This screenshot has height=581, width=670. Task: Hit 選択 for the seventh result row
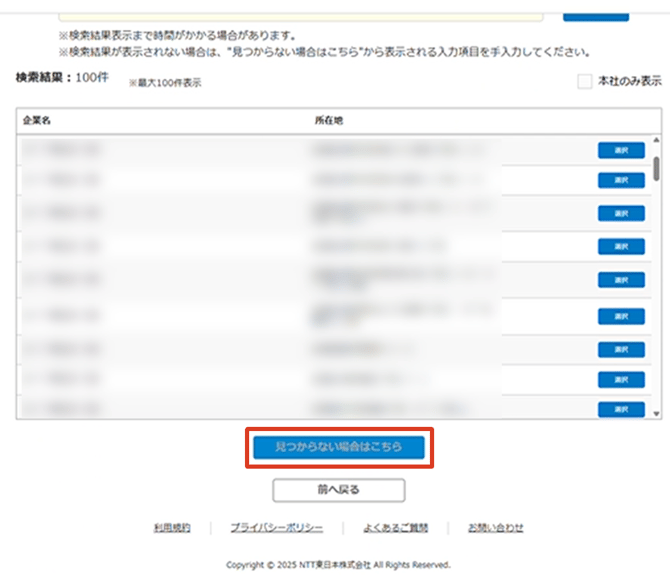point(621,349)
